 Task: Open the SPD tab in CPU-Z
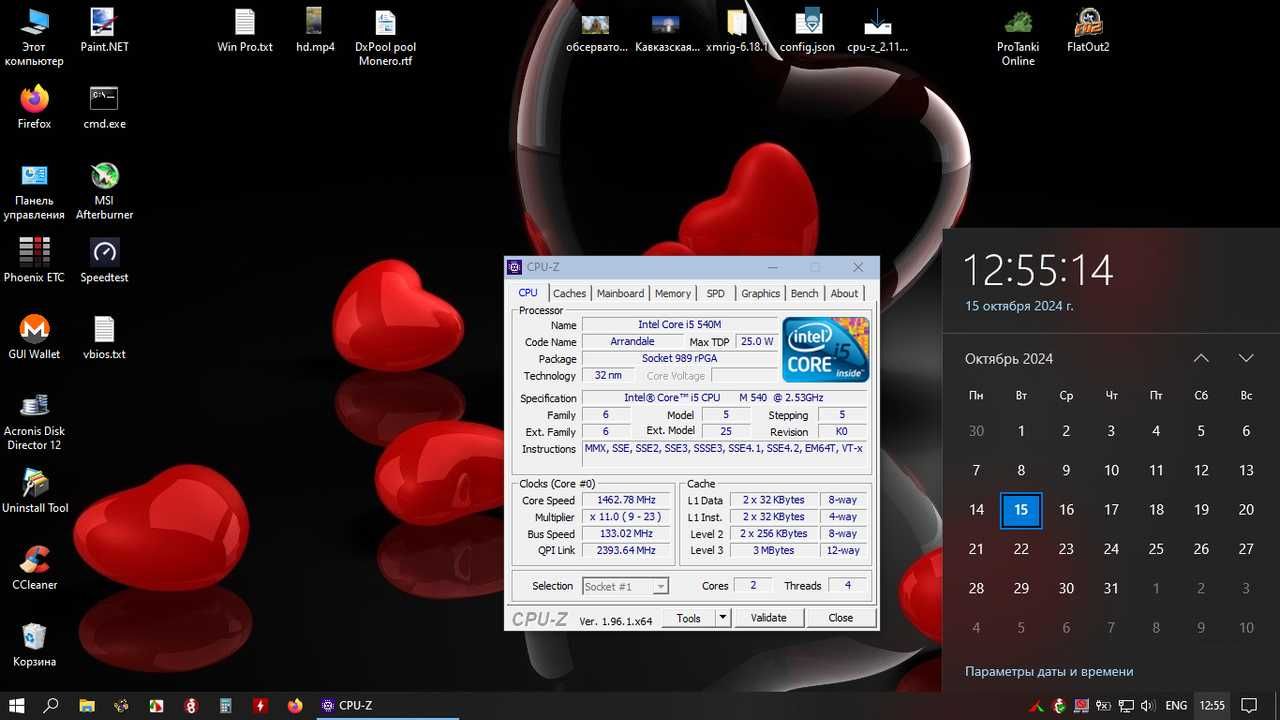[716, 293]
